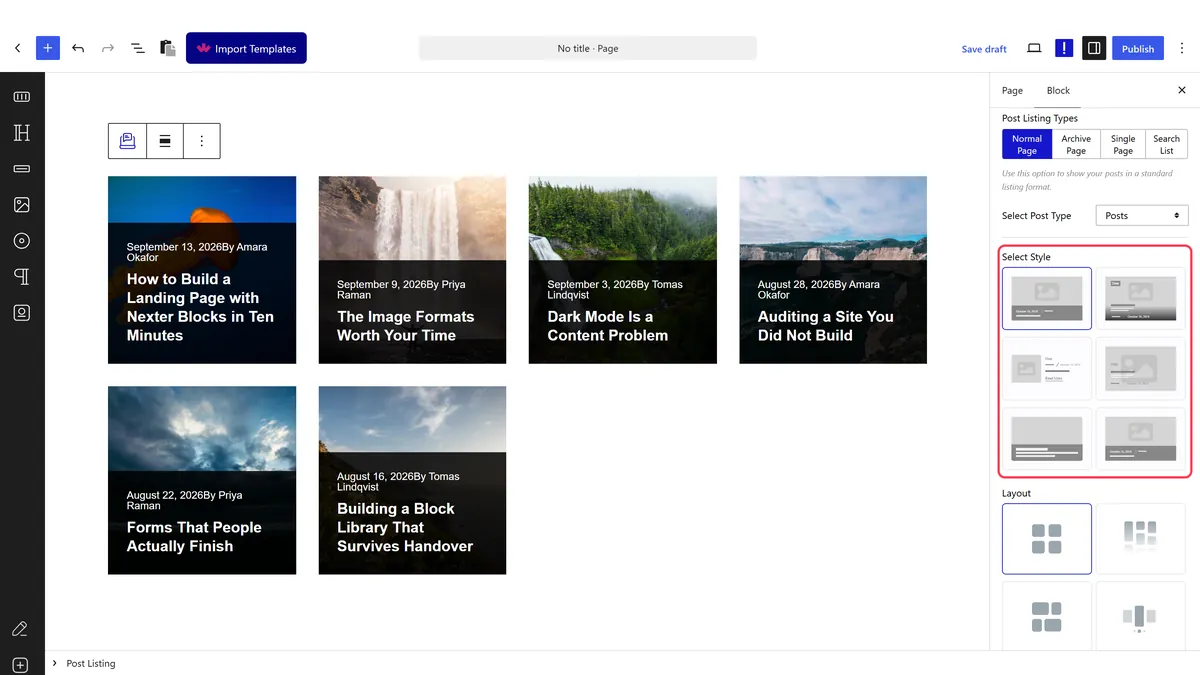Click 'September 3, 2026By Tomas Lindqvist' meta text

pos(615,289)
